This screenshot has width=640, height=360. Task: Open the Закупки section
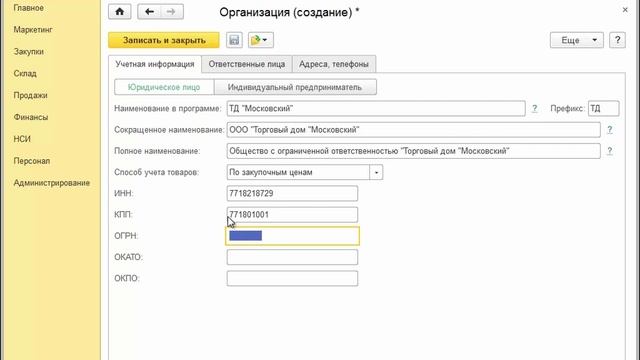(29, 52)
